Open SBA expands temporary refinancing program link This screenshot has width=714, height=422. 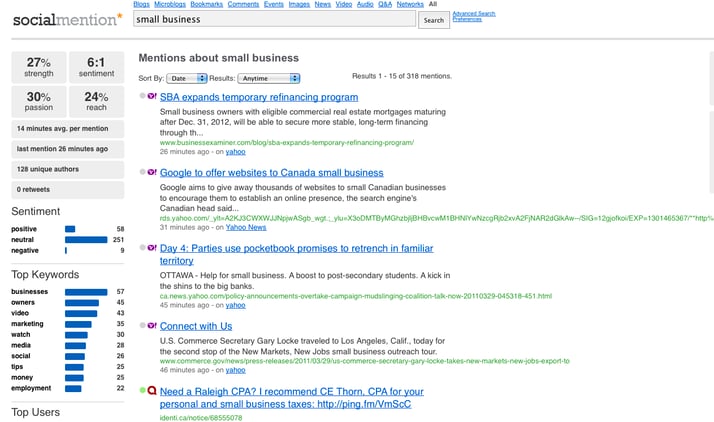[x=259, y=97]
